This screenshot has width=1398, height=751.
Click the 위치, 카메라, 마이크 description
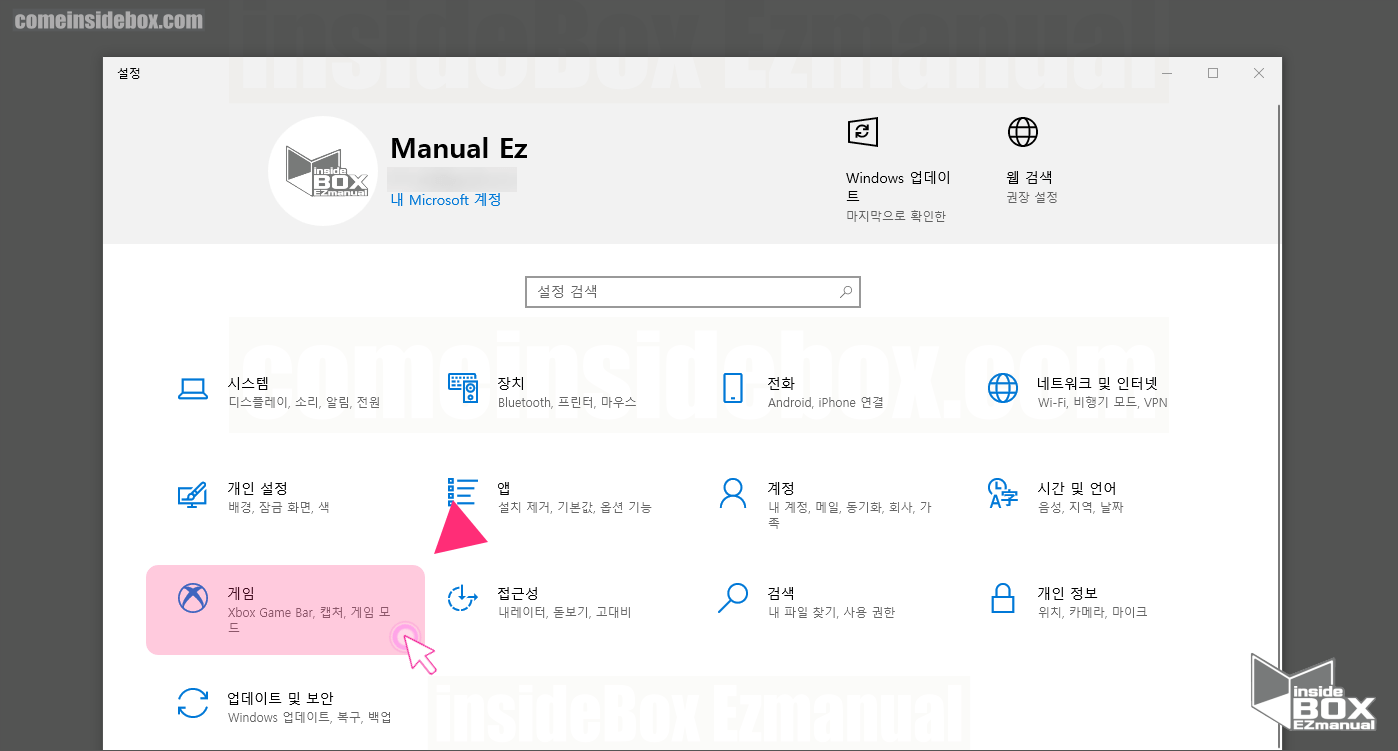[x=1092, y=613]
